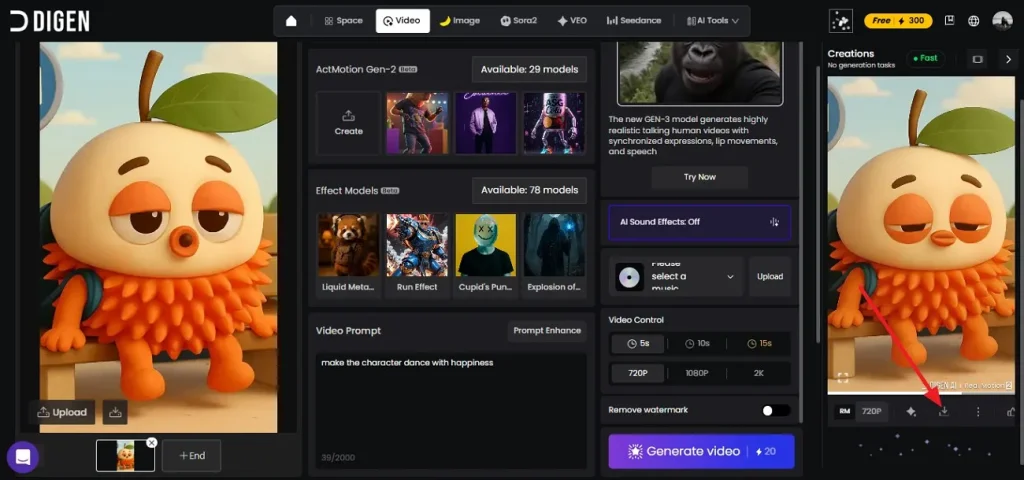Upload a music file
The width and height of the screenshot is (1024, 480).
pyautogui.click(x=770, y=276)
